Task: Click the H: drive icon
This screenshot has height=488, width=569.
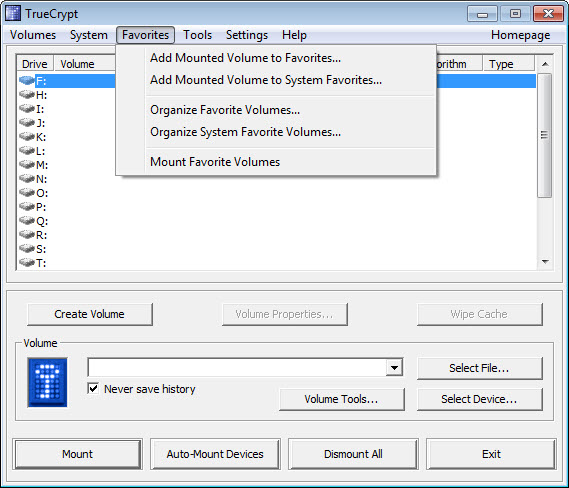Action: pos(26,94)
